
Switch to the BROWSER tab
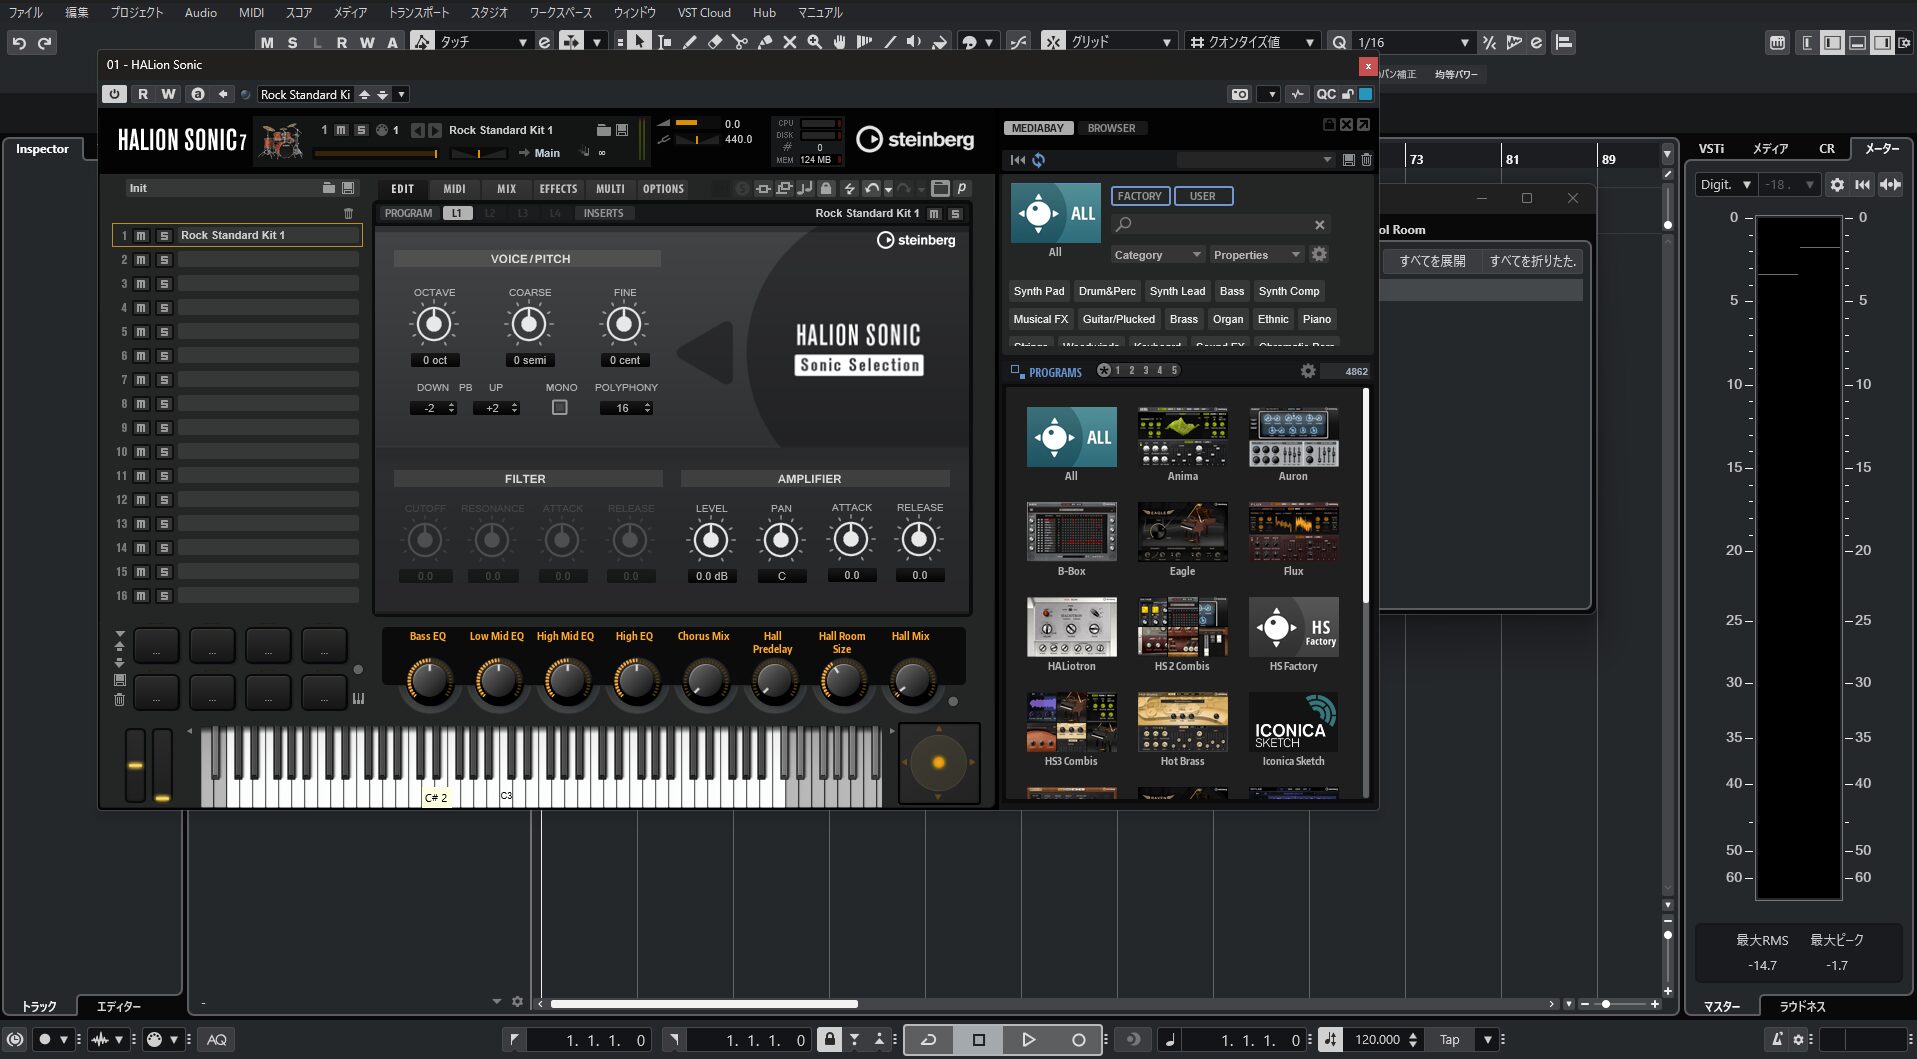tap(1111, 128)
